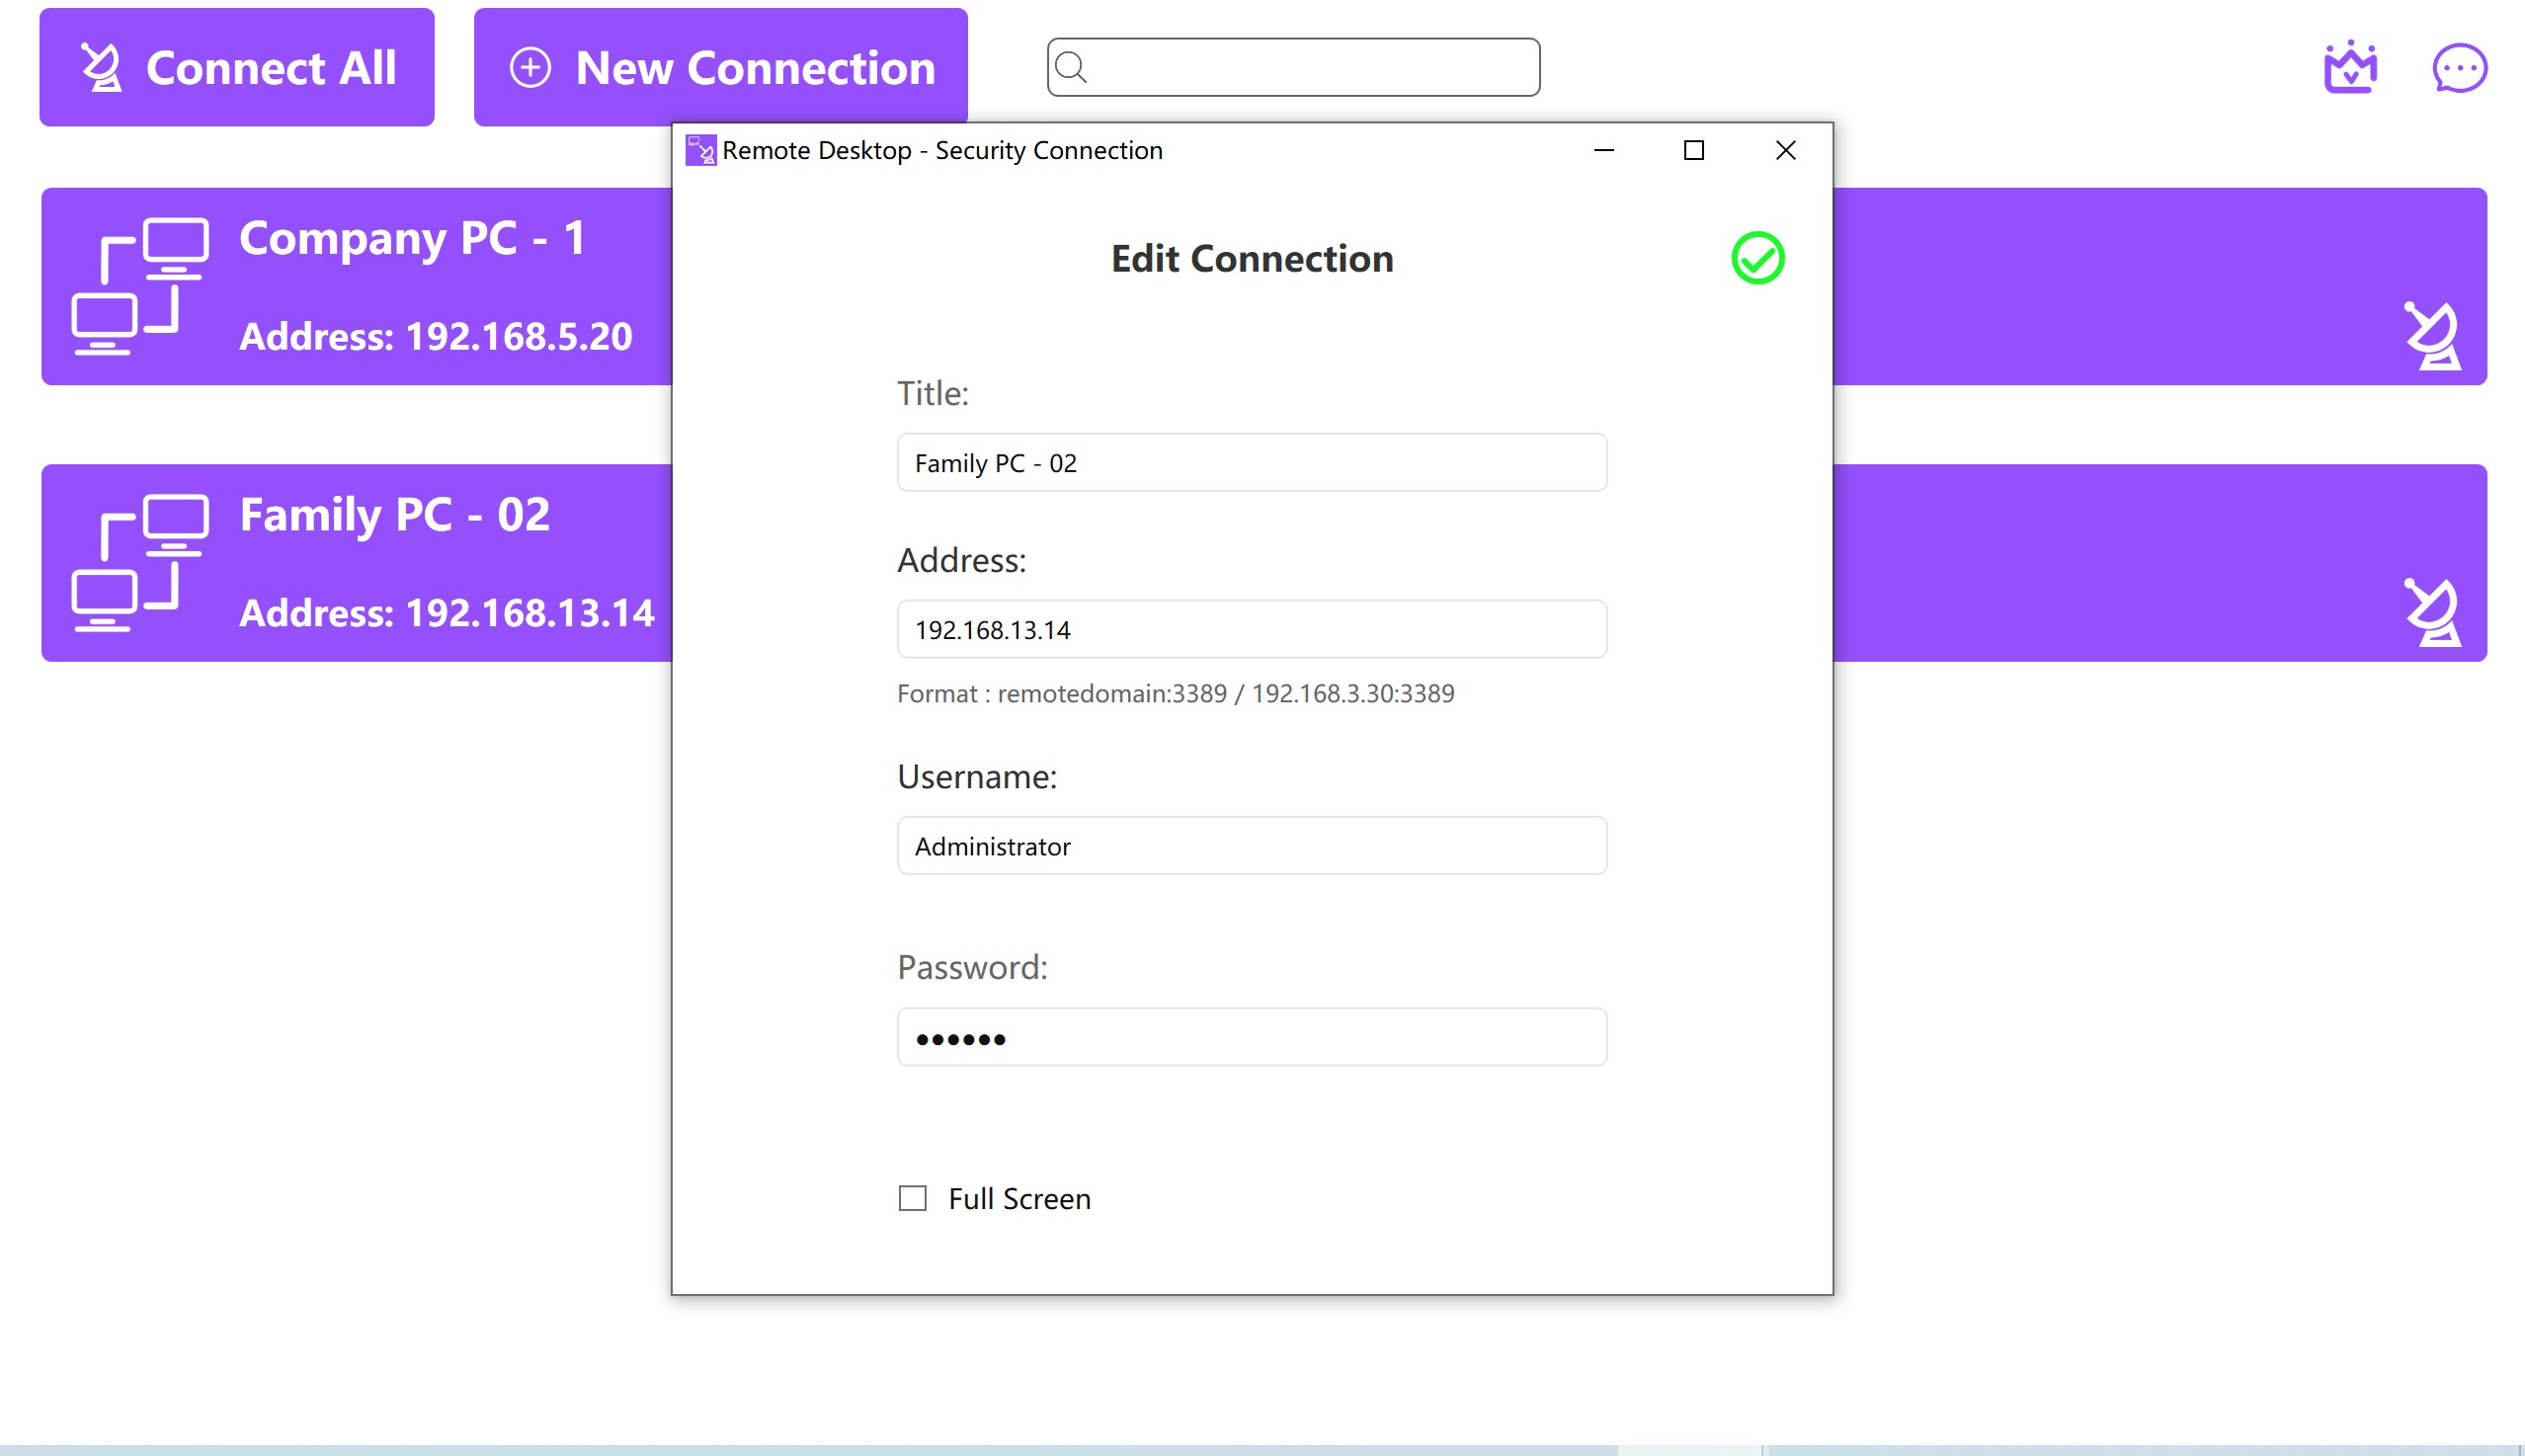
Task: Click the dual-monitor icon on Family PC - 02 card
Action: tap(140, 562)
